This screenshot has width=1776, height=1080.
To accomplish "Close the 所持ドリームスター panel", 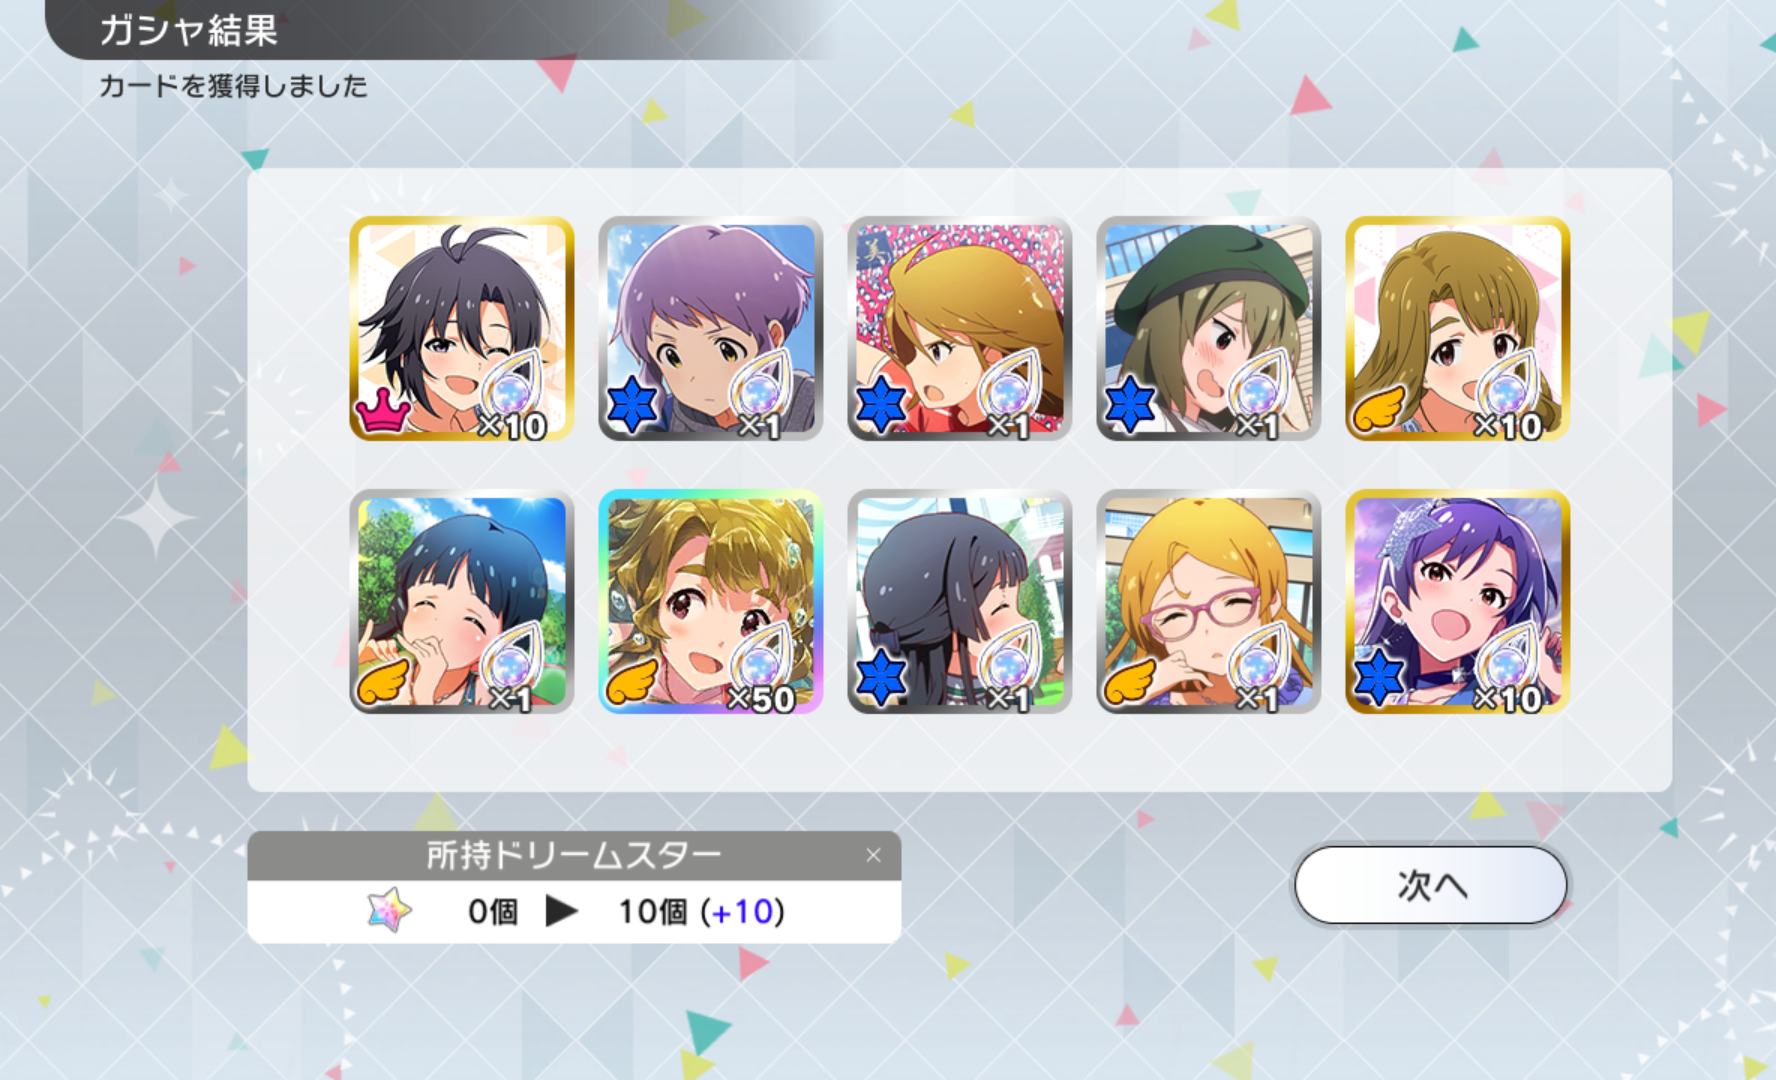I will [873, 855].
